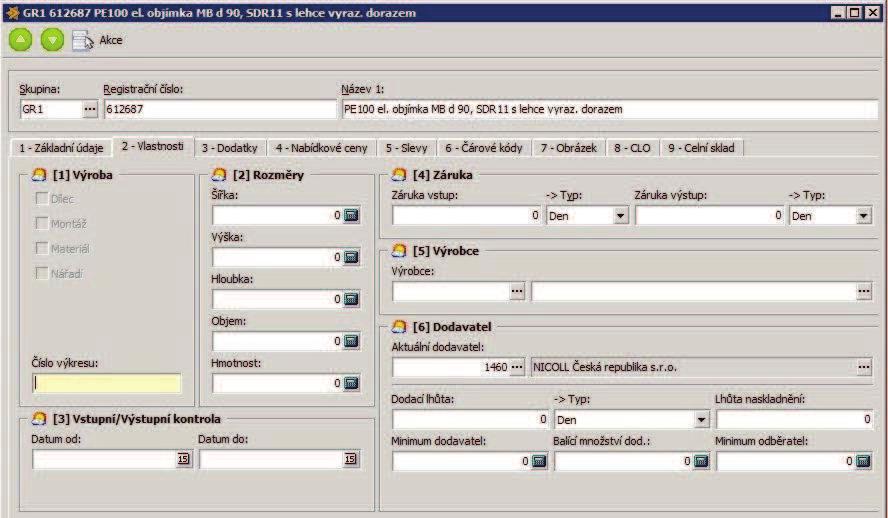This screenshot has width=888, height=518.
Task: Click the Šířka value field
Action: tap(278, 215)
